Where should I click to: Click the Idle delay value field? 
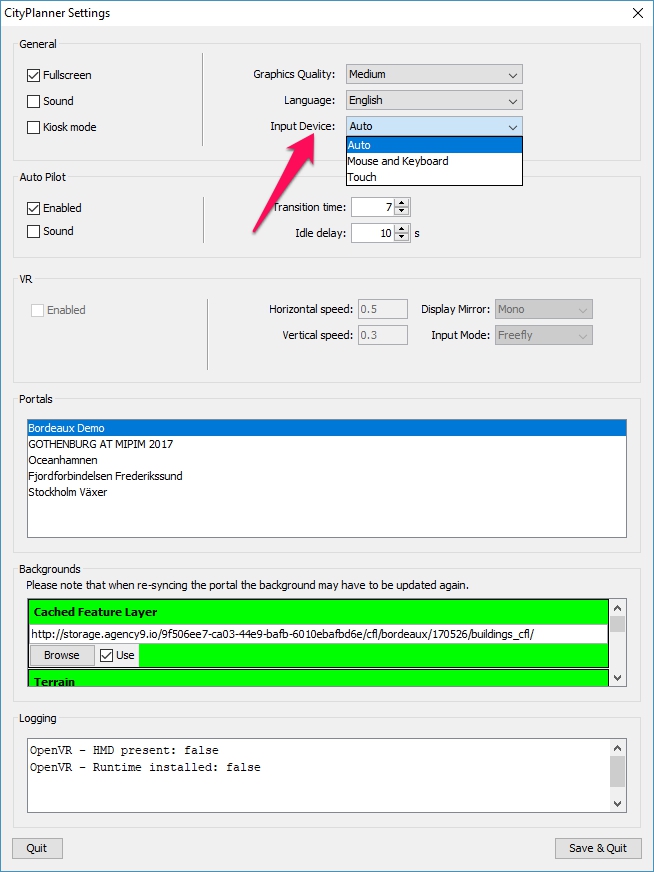point(373,233)
